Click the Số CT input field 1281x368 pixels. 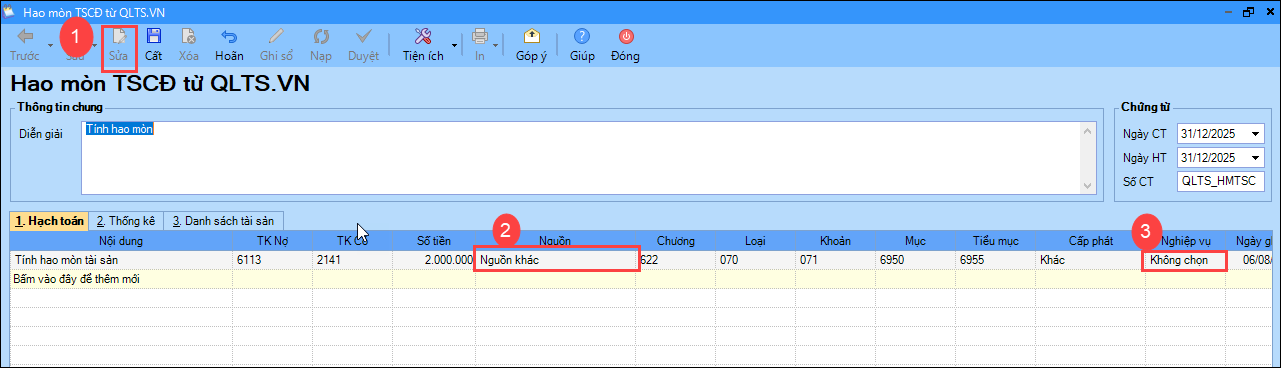click(1221, 182)
